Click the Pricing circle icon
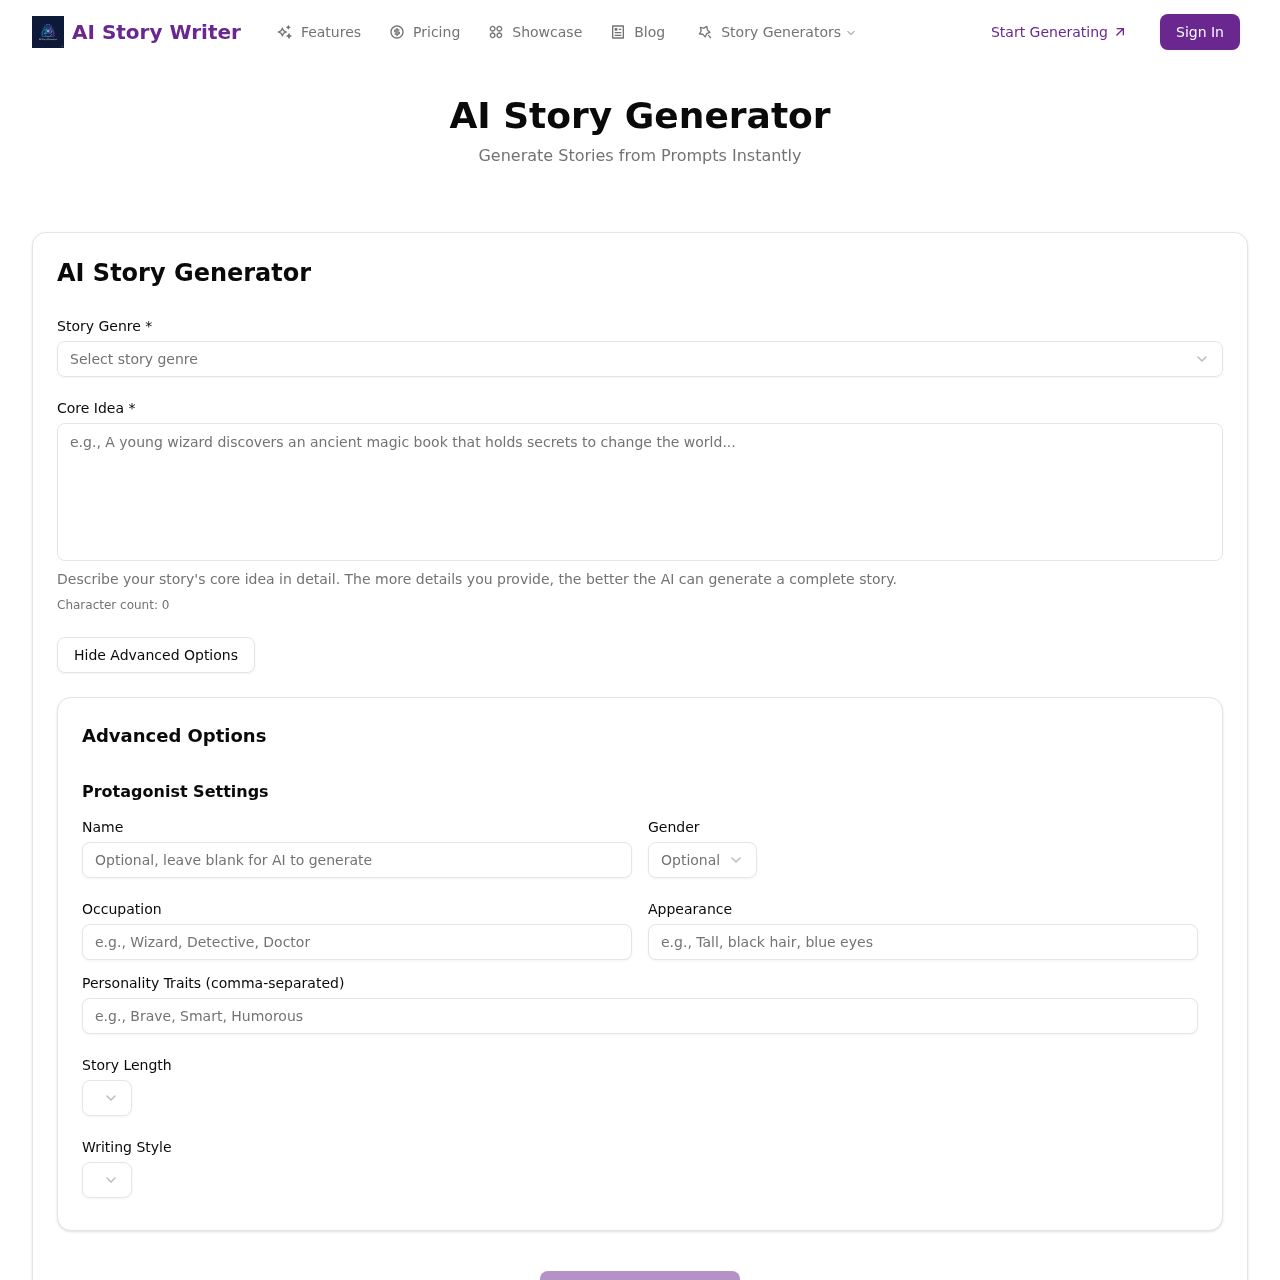Image resolution: width=1280 pixels, height=1280 pixels. click(397, 32)
